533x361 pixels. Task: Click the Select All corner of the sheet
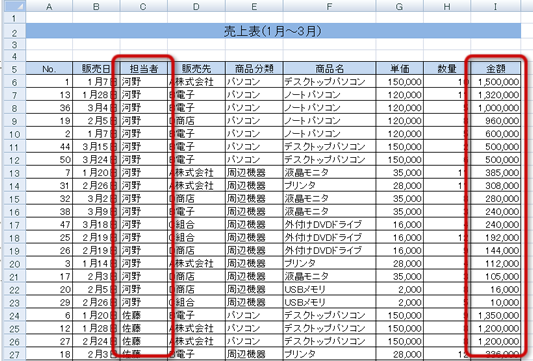tap(14, 5)
